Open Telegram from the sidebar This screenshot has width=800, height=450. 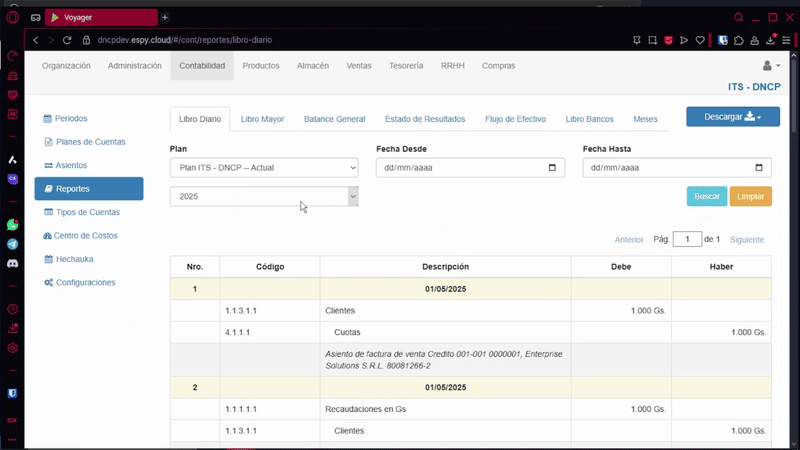tap(13, 244)
